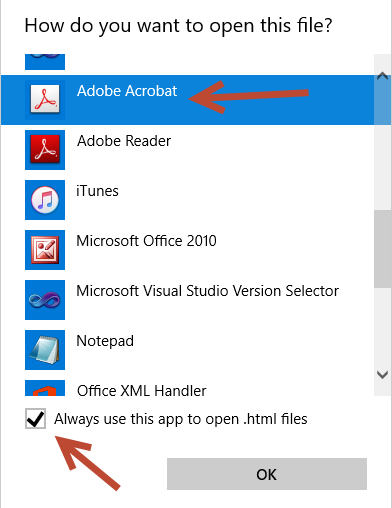Click Microsoft Visual Studio Version Selector text

click(207, 291)
